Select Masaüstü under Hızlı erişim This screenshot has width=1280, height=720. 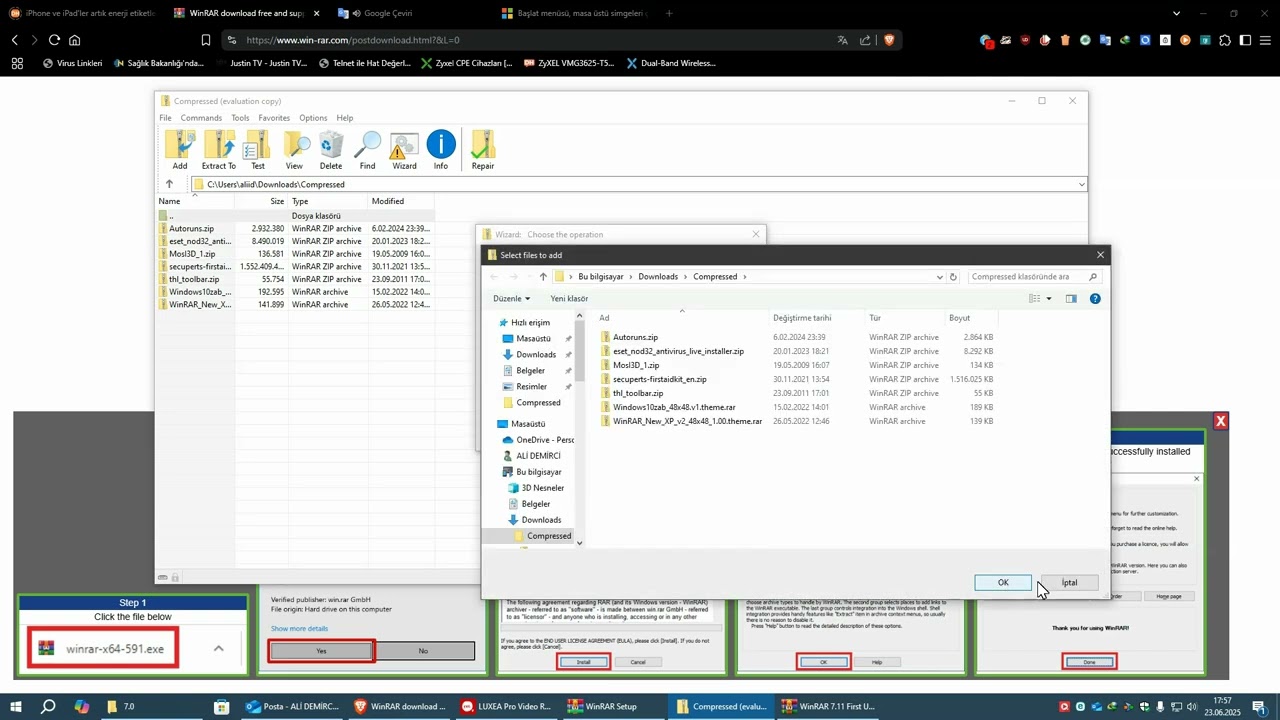tap(533, 338)
